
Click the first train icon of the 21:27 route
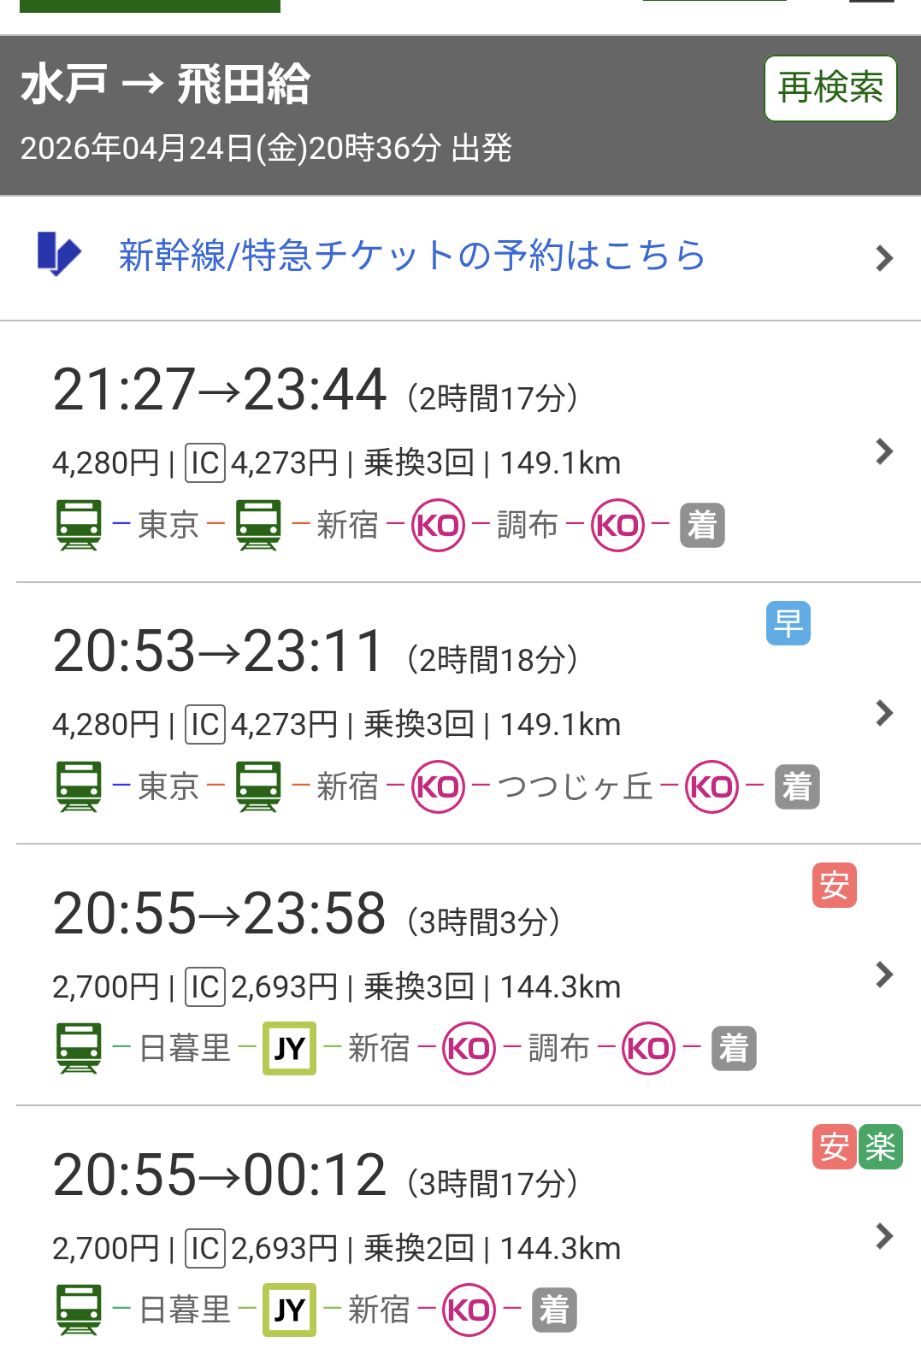coord(78,525)
